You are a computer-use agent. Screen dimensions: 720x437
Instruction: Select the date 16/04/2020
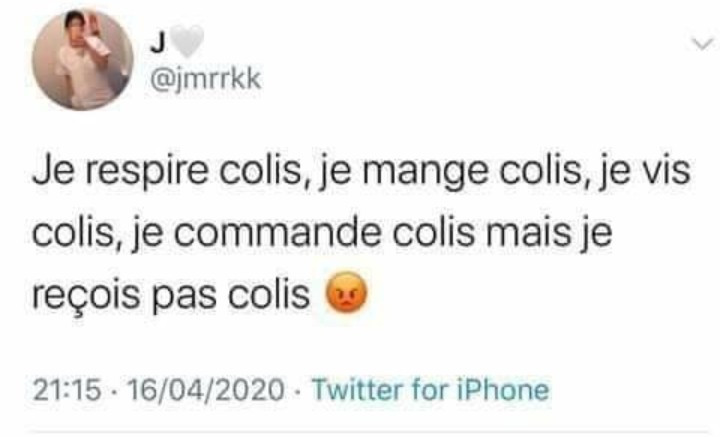[x=206, y=390]
